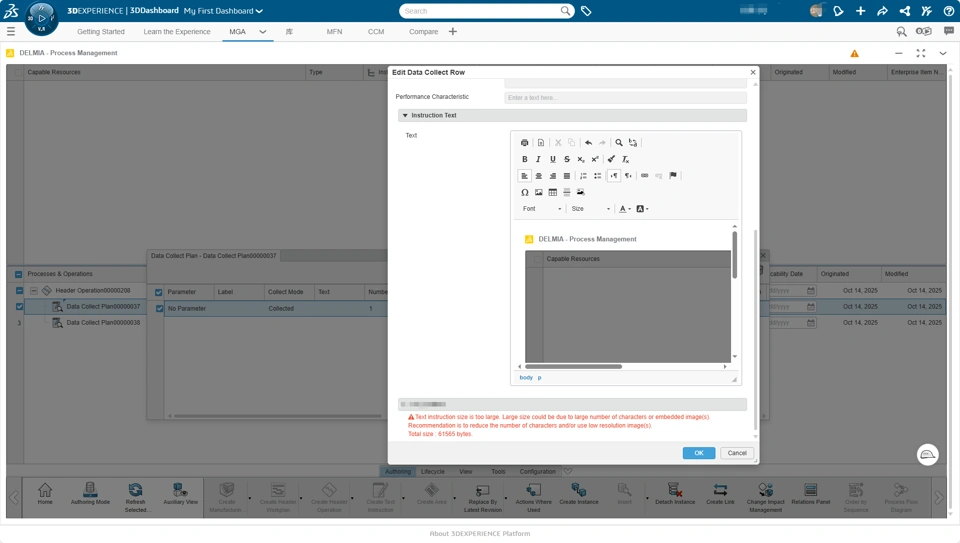Insert a horizontal line in the editor
This screenshot has height=543, width=960.
point(567,192)
